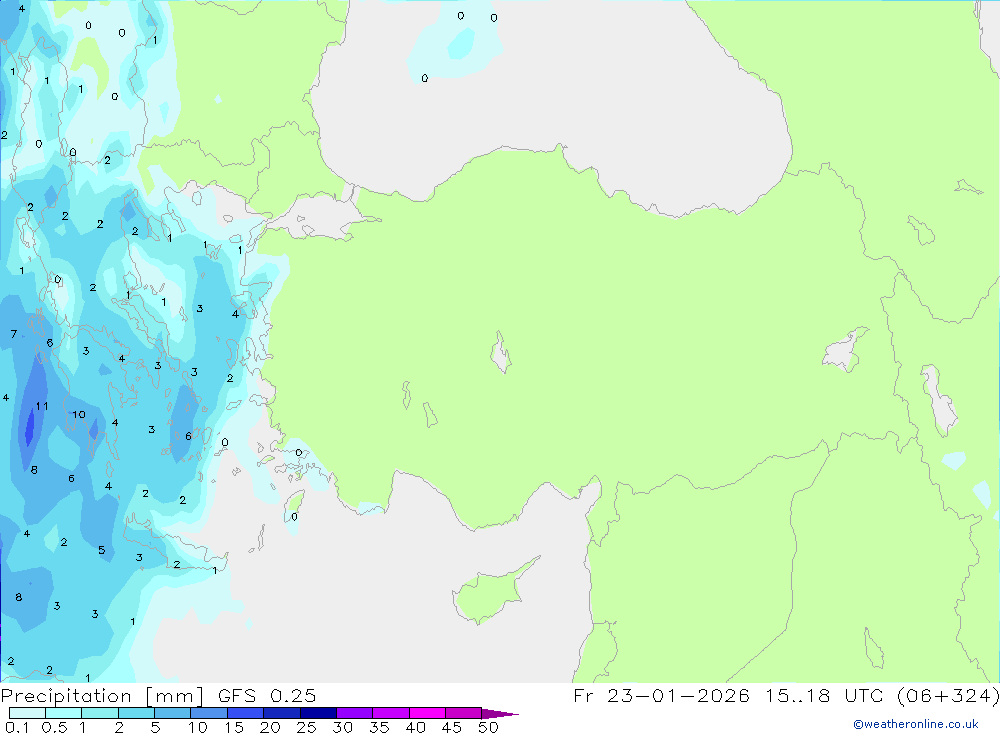
Task: Click the 0.5–1 mm legend color swatch
Action: [63, 713]
